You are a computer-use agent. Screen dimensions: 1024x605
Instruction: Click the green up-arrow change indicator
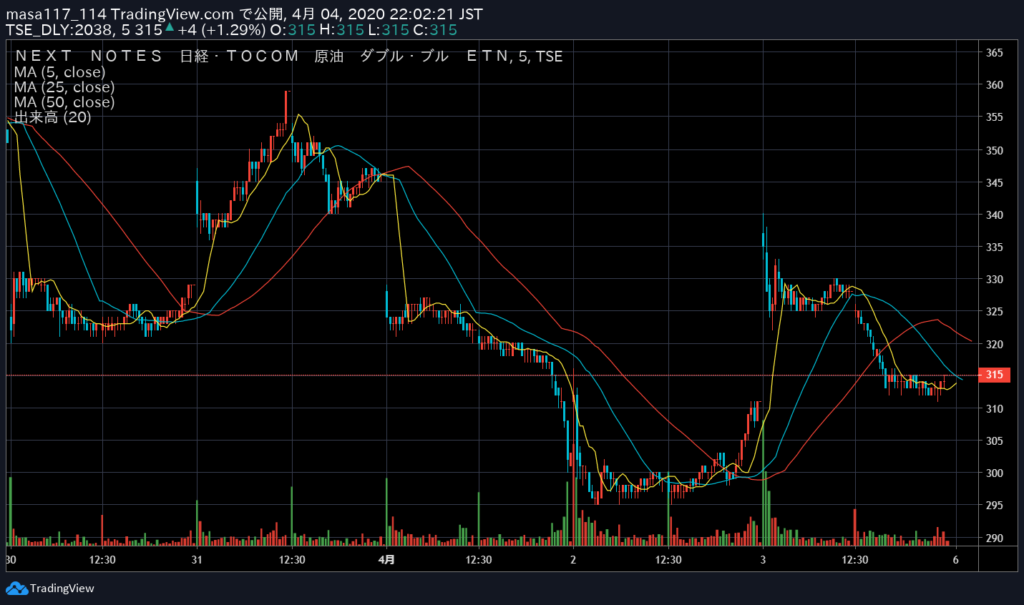pos(170,27)
